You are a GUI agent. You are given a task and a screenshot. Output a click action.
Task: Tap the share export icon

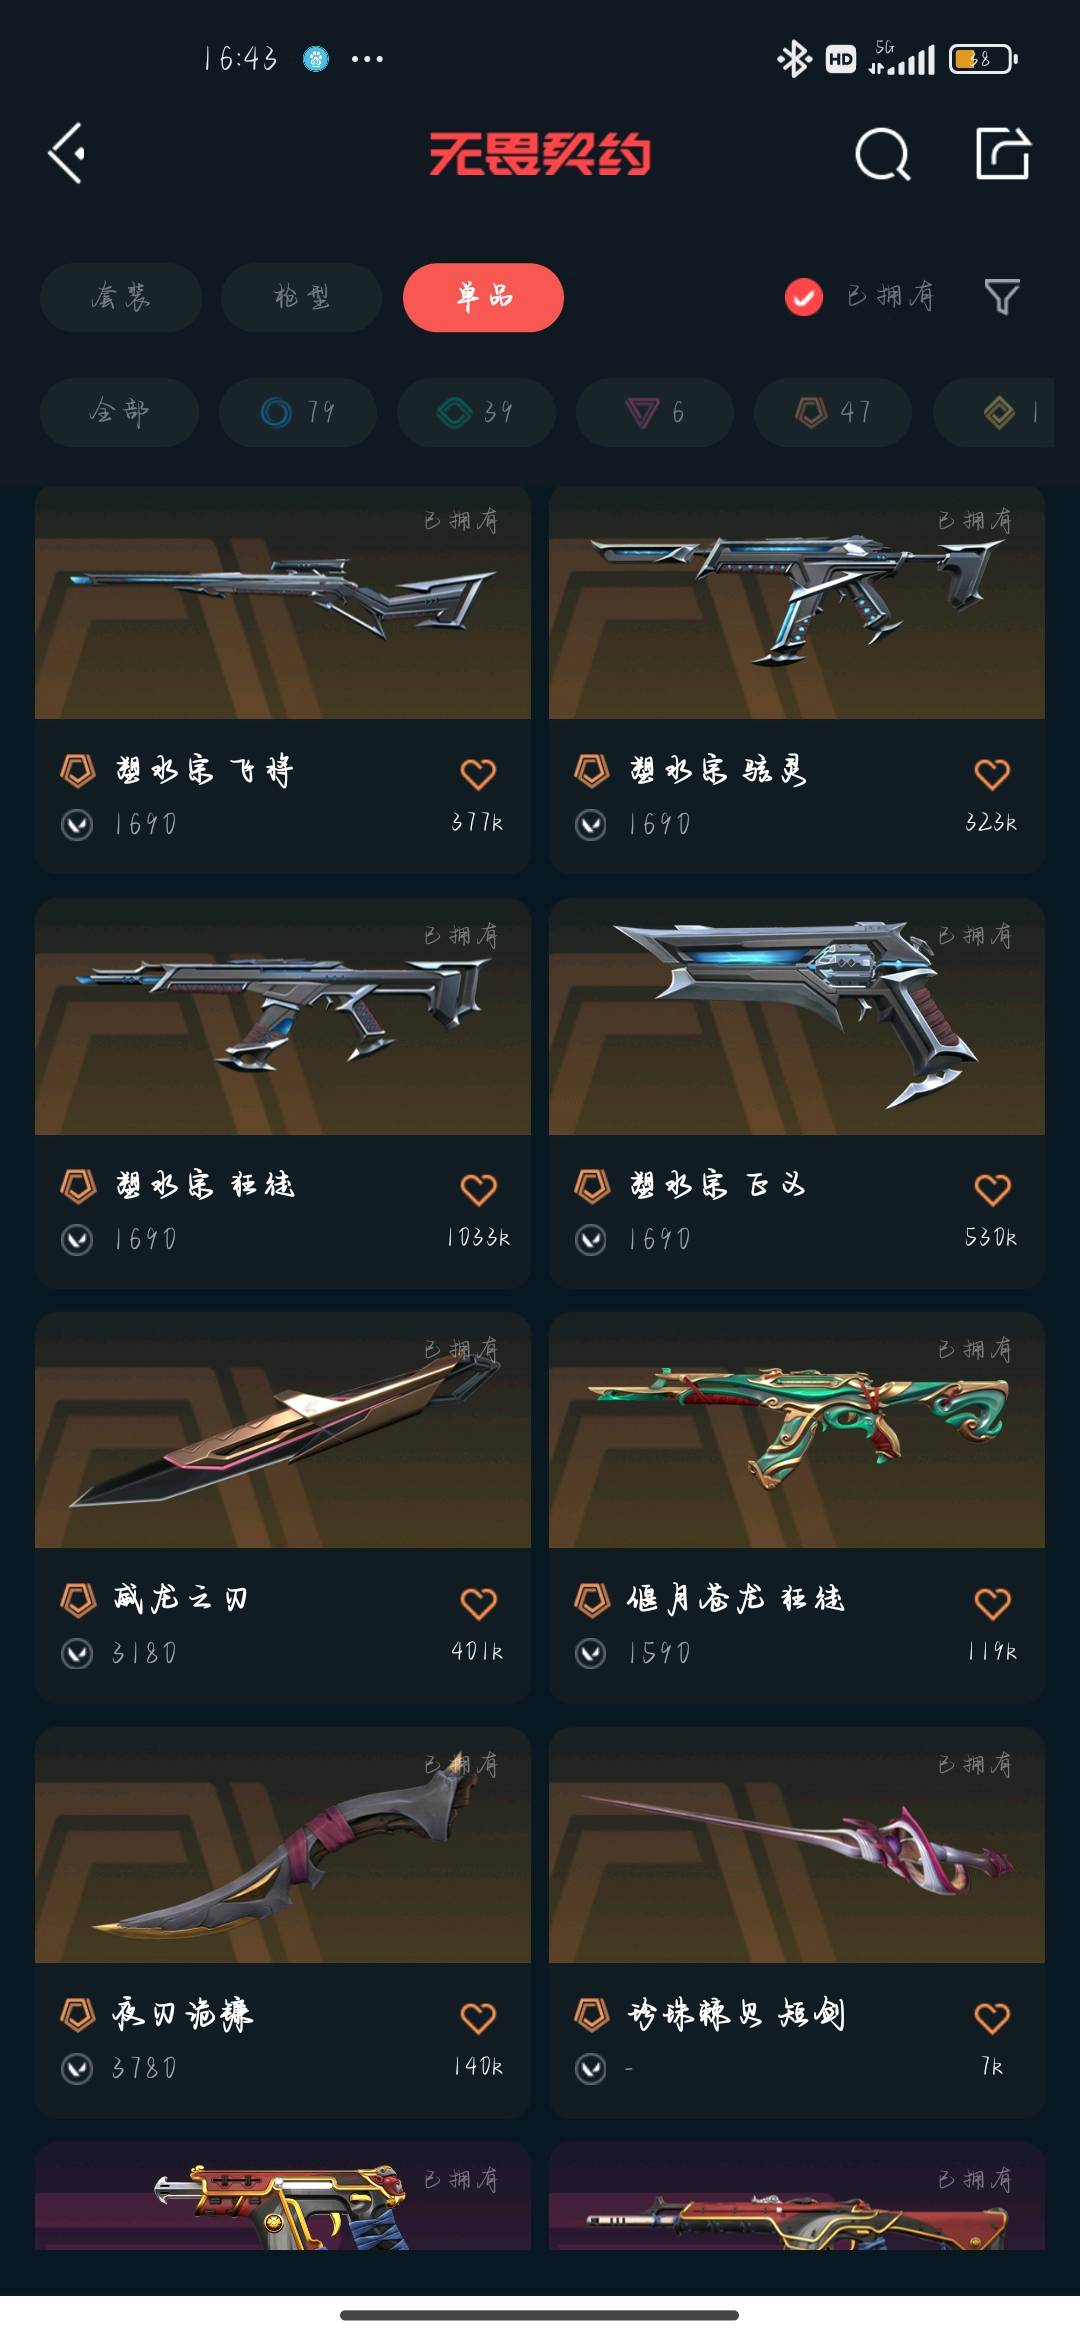(1002, 153)
